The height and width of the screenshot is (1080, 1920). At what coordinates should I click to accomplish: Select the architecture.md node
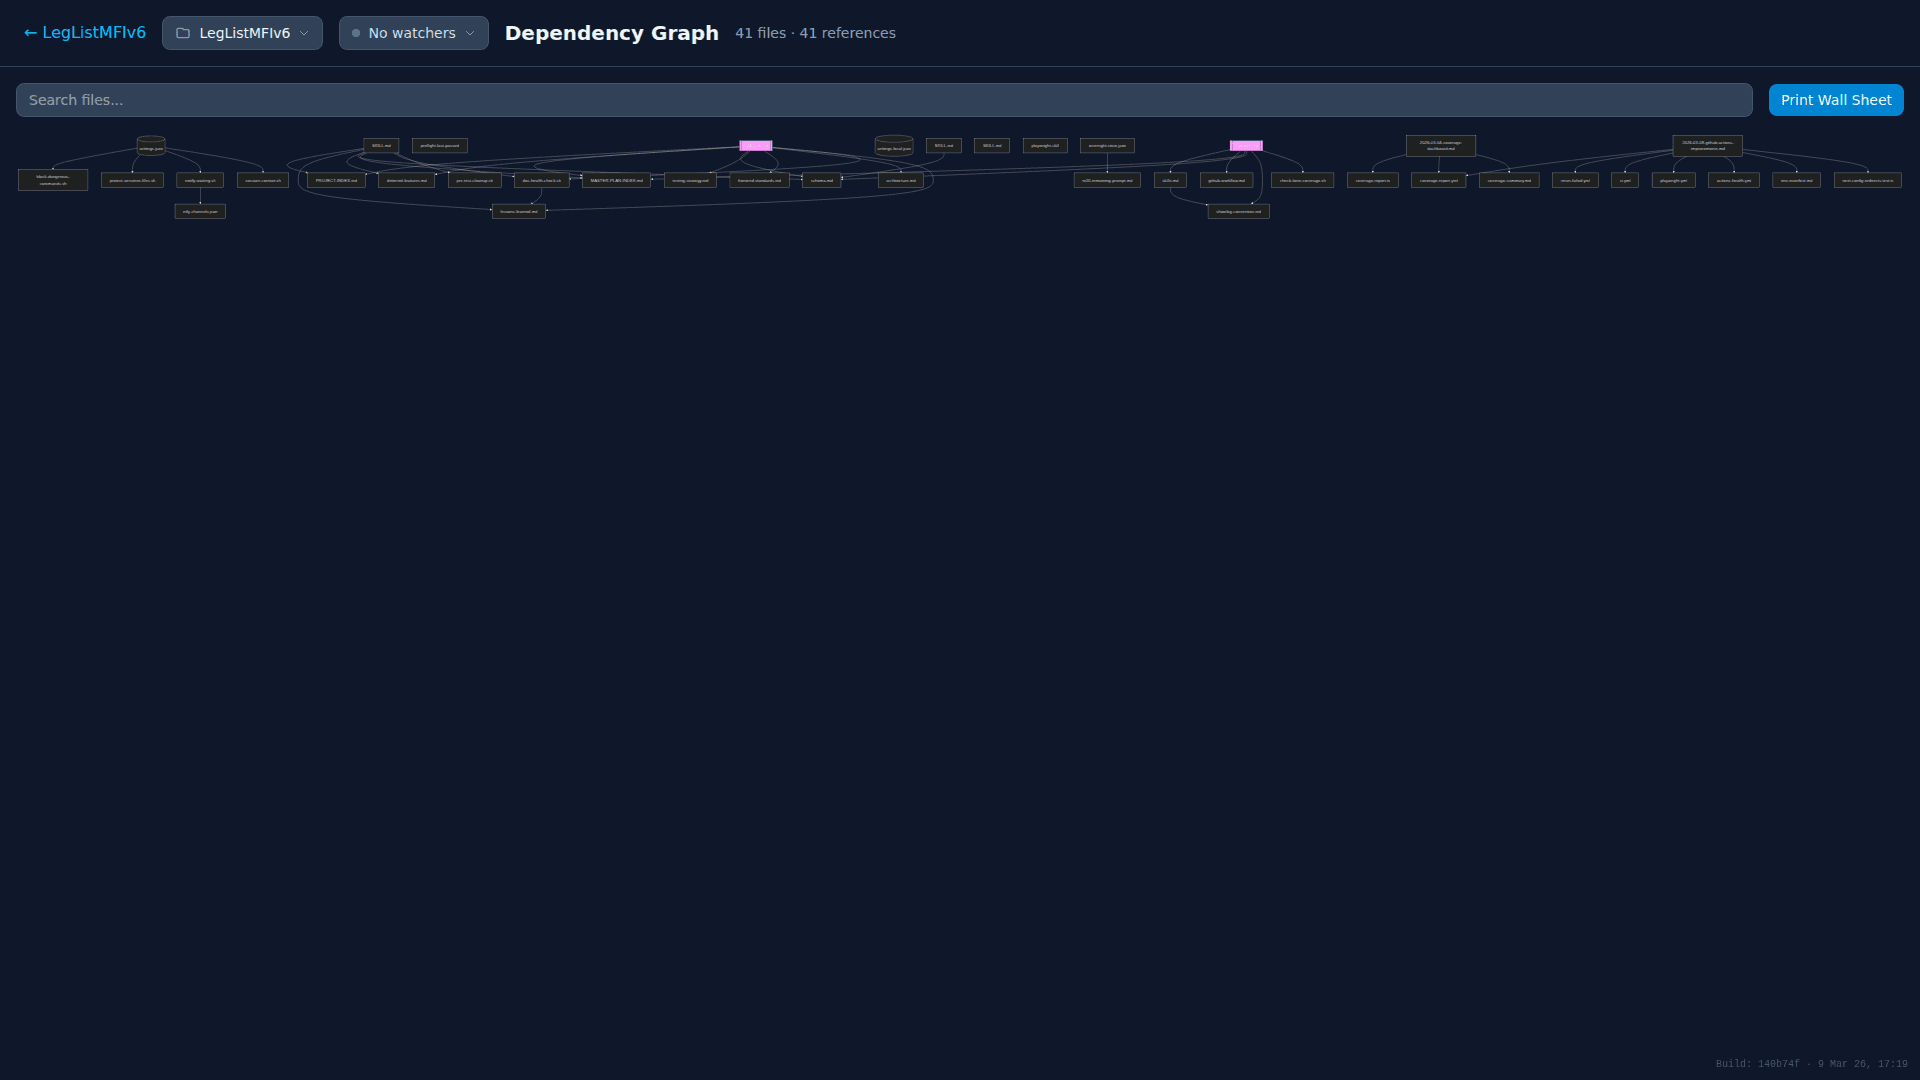[x=902, y=180]
